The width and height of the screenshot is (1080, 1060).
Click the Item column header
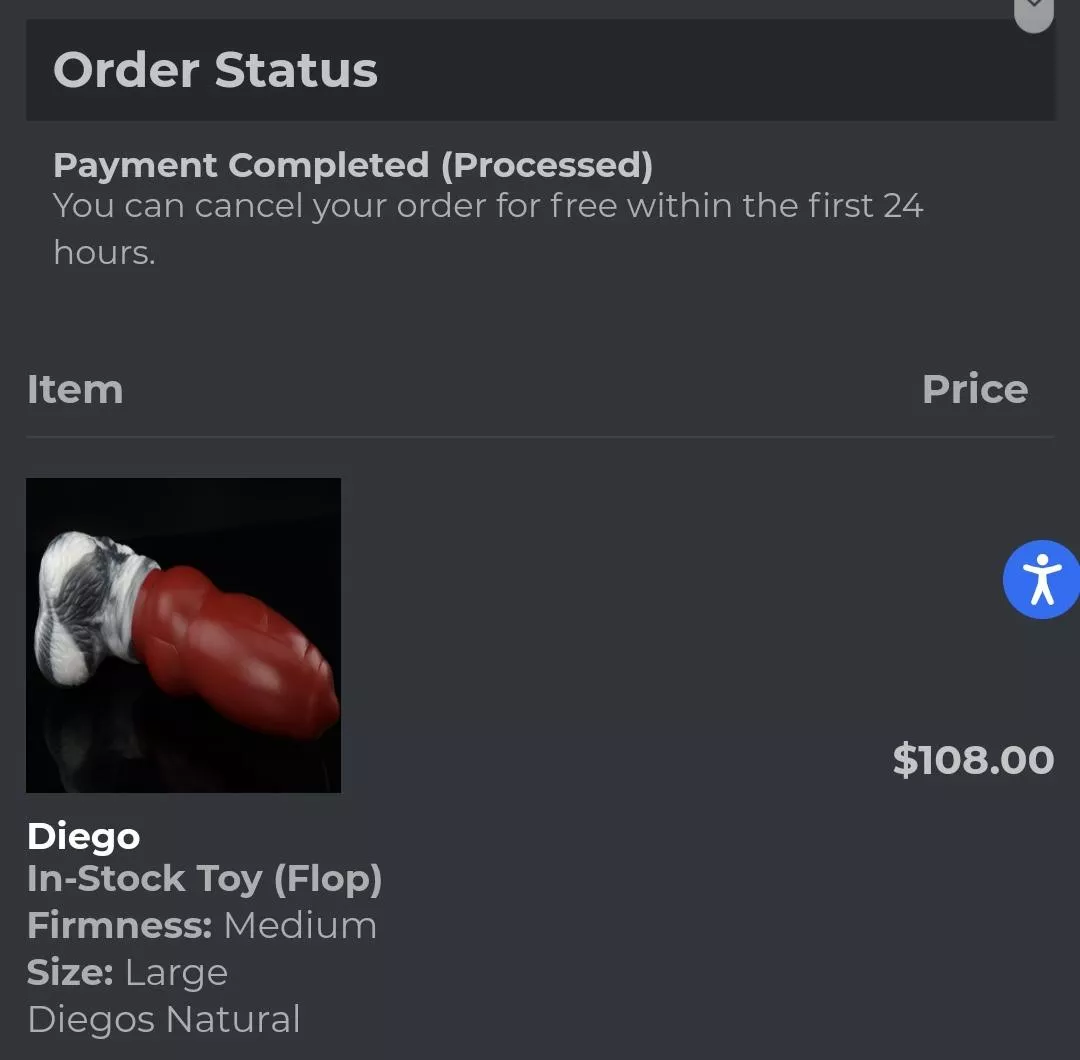tap(75, 389)
